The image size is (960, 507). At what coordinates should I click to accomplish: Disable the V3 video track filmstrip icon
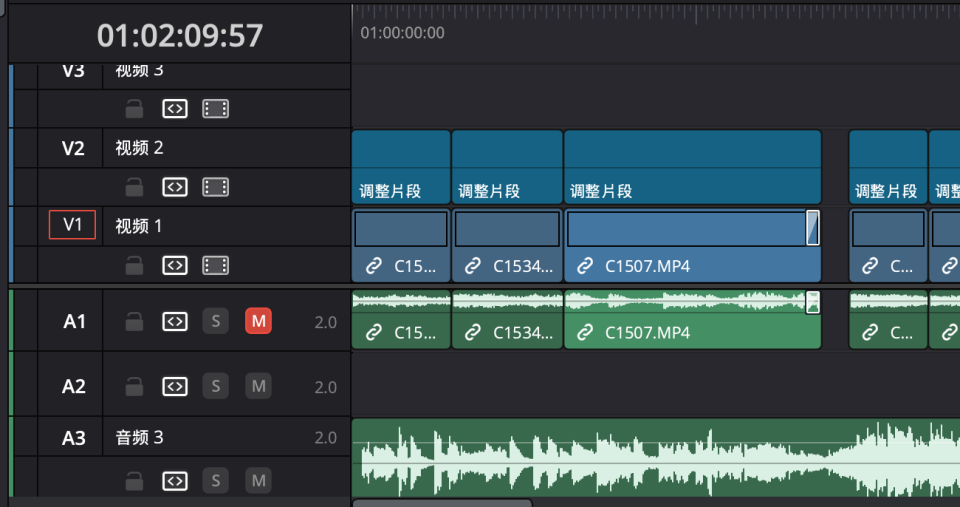tap(216, 108)
